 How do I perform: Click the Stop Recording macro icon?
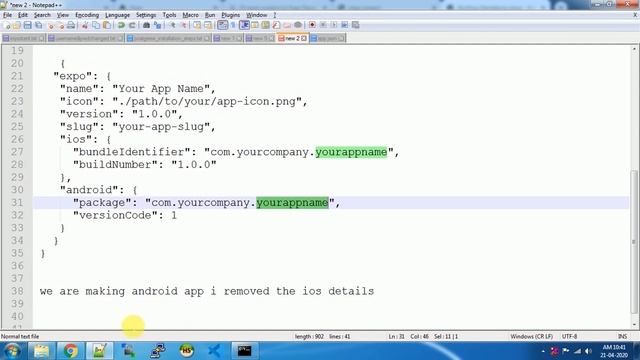(x=323, y=25)
